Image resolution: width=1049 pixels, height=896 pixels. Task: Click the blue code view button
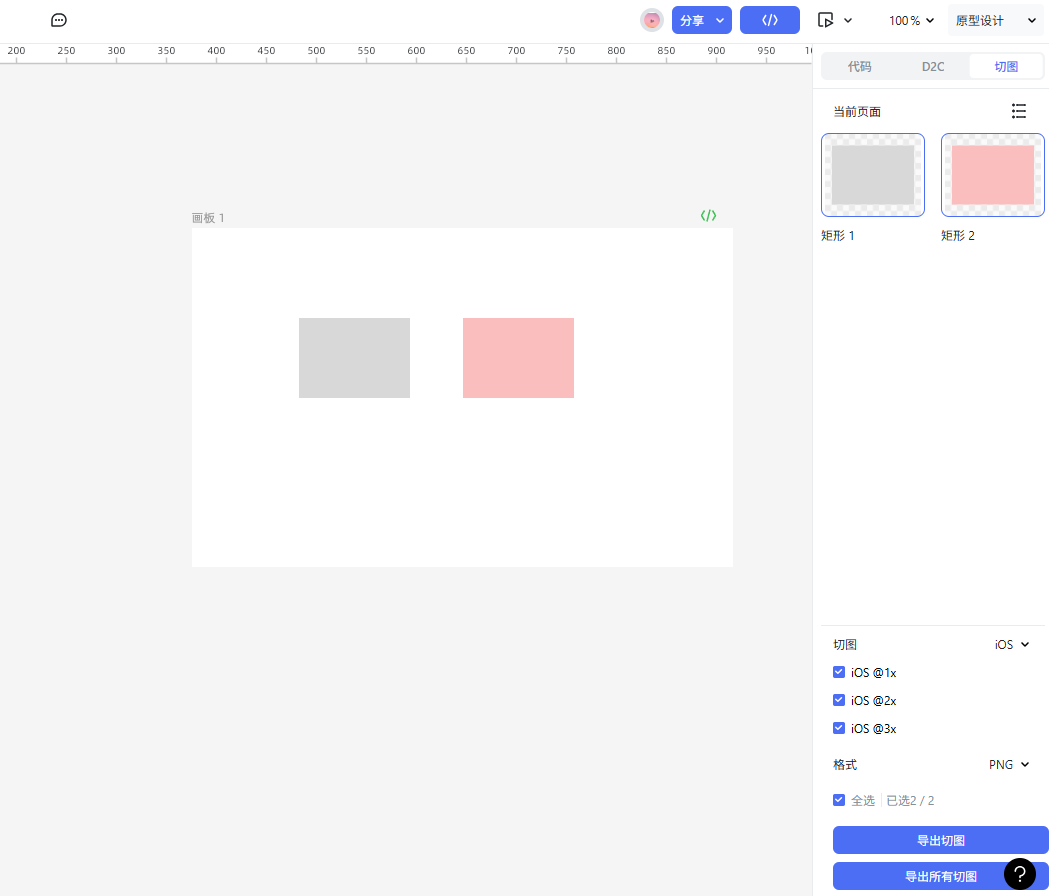pos(769,20)
